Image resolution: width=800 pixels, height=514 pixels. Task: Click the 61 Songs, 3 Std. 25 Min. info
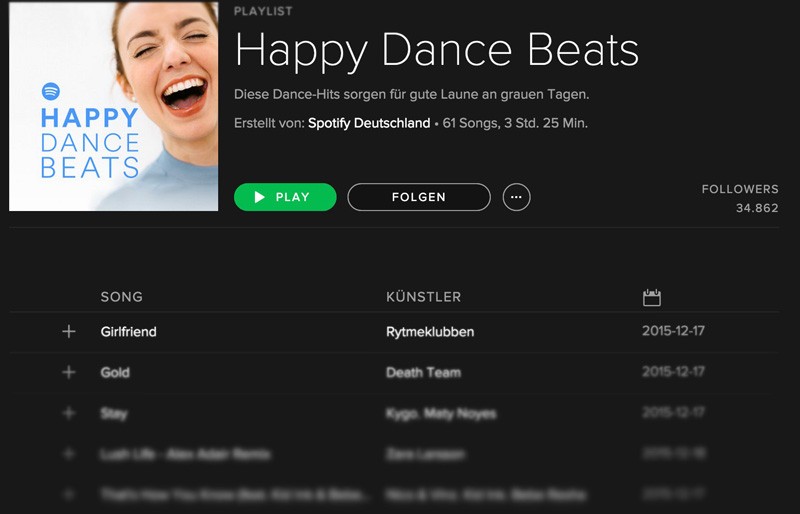(515, 123)
